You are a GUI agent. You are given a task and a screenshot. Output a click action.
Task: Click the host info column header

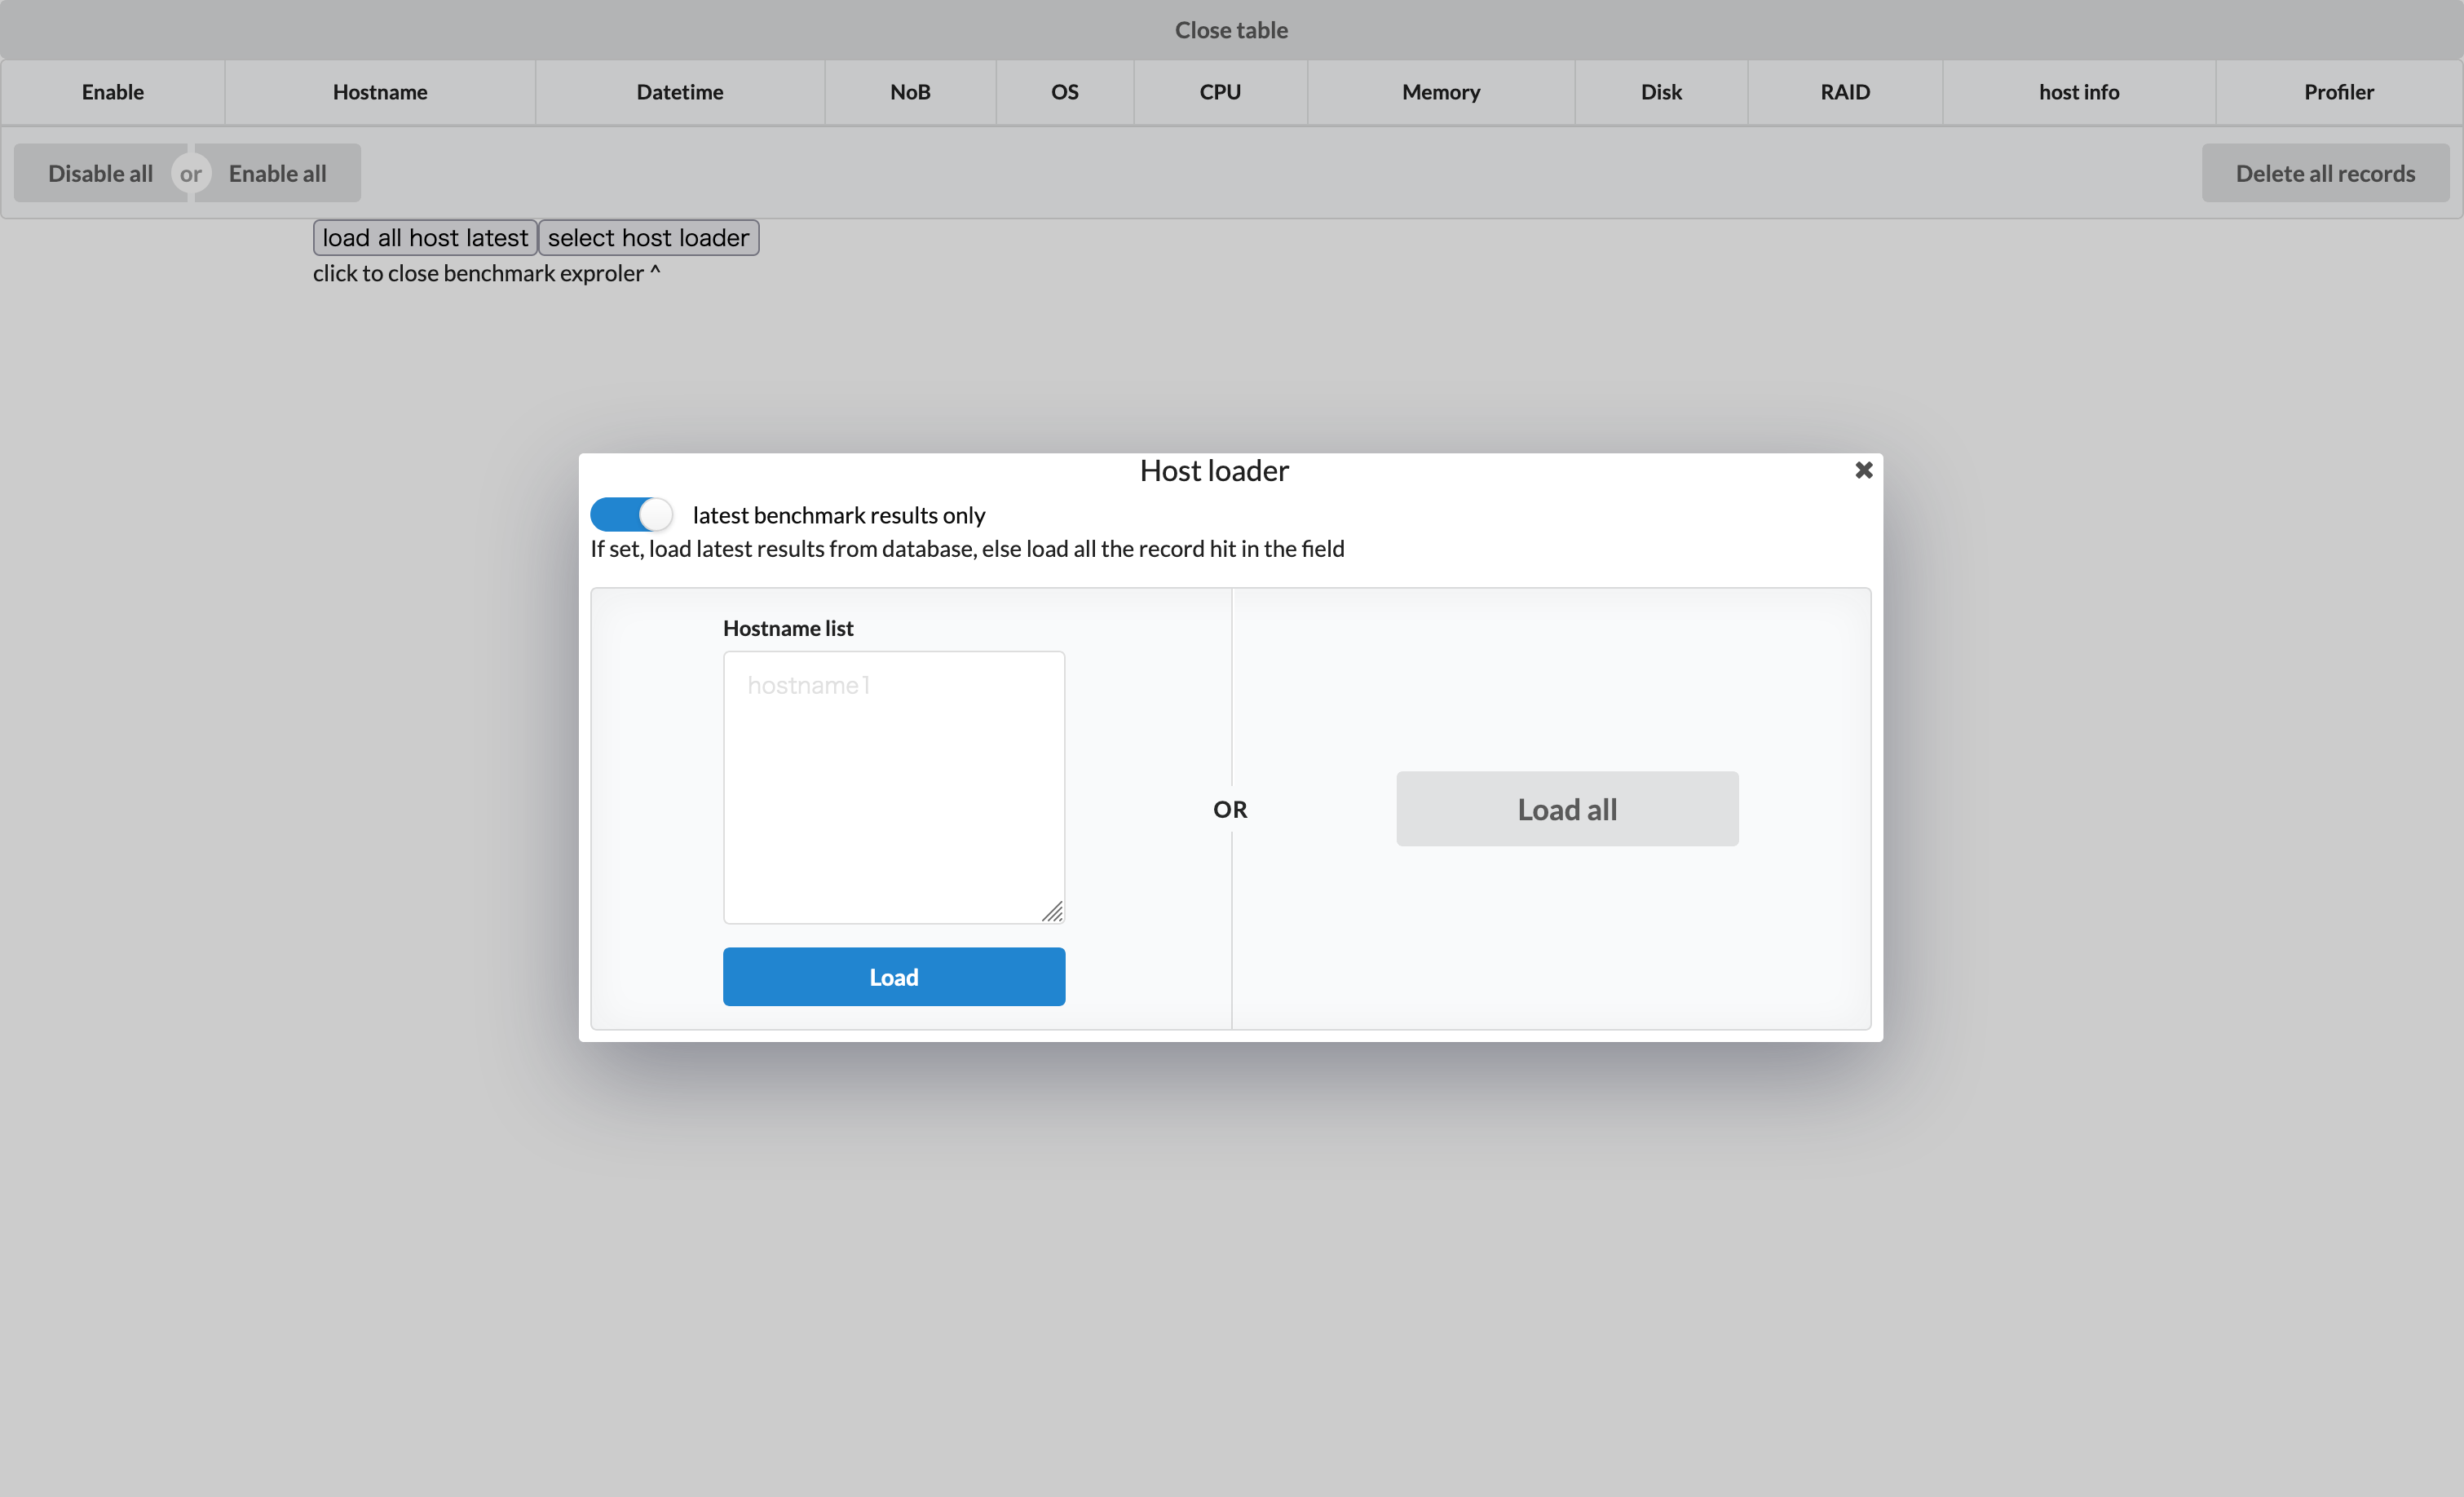pyautogui.click(x=2079, y=92)
